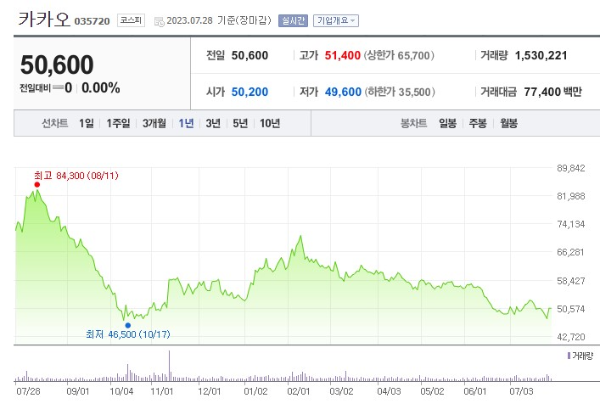Click the red 최고 84,300 marker dot
The image size is (600, 406).
37,185
